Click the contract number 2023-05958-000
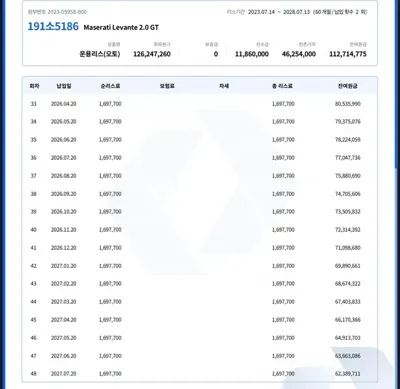 coord(67,12)
